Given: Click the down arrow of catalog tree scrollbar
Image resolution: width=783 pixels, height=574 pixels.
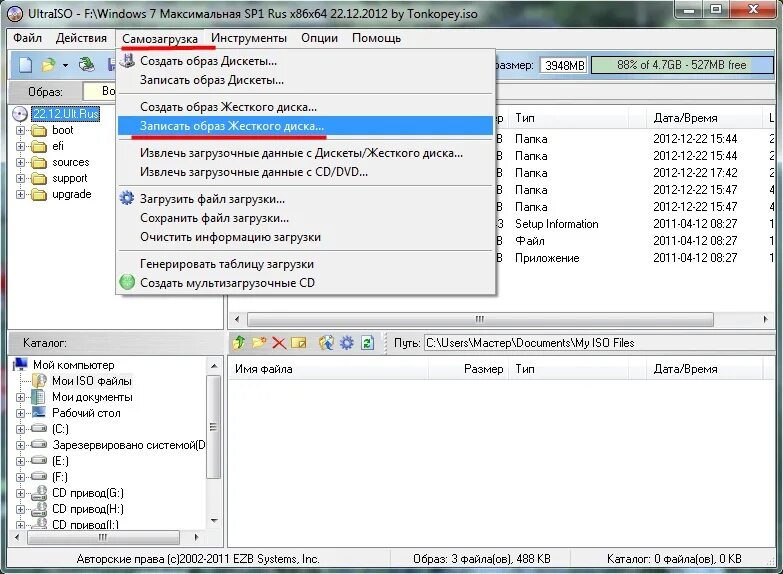Looking at the screenshot, I should 214,521.
